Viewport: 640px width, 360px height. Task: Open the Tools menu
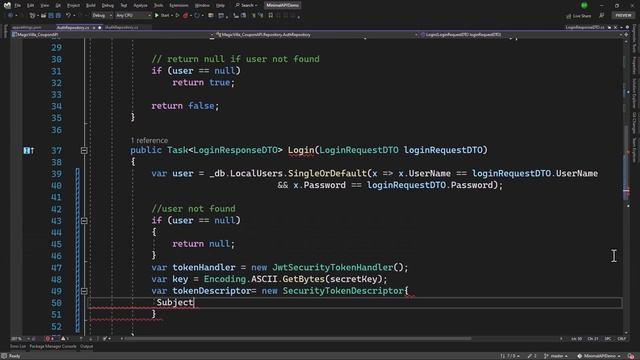[x=158, y=5]
